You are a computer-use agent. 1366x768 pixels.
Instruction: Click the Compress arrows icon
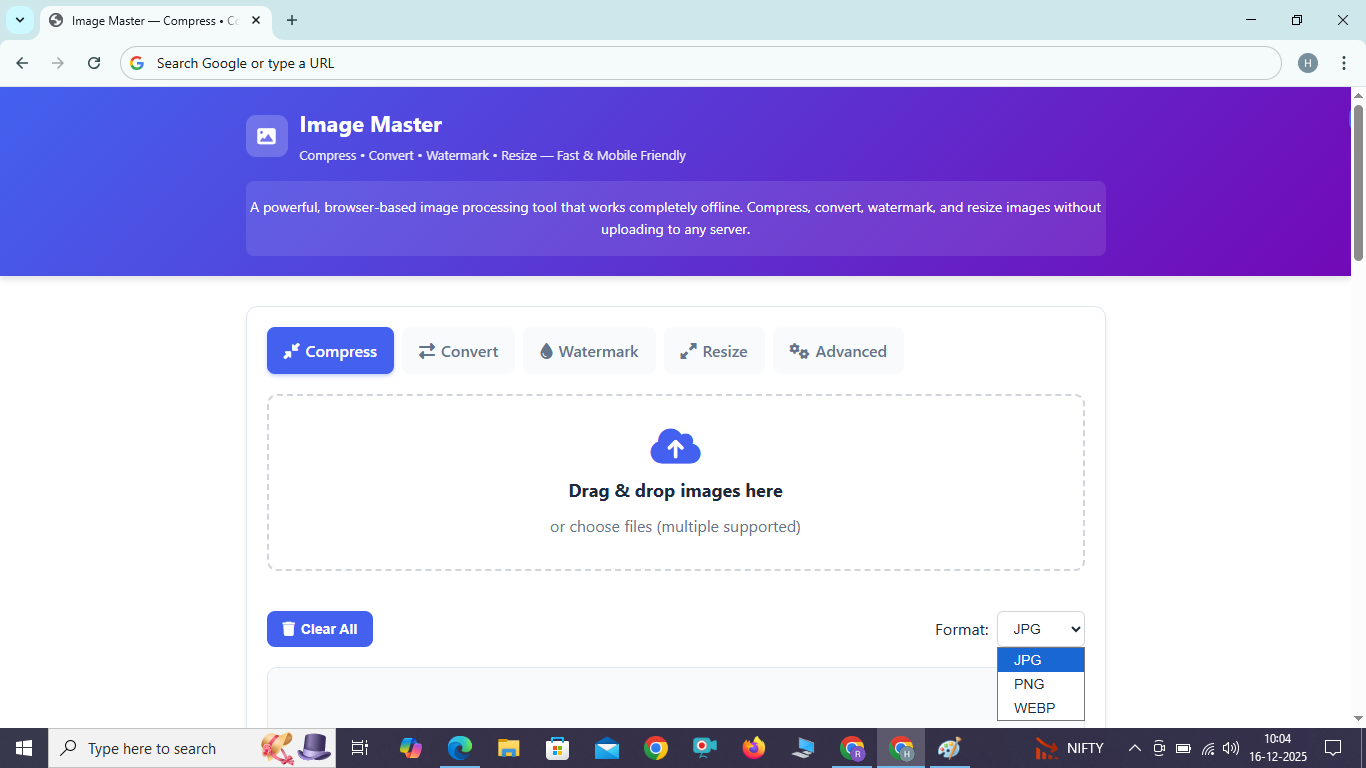pos(291,351)
